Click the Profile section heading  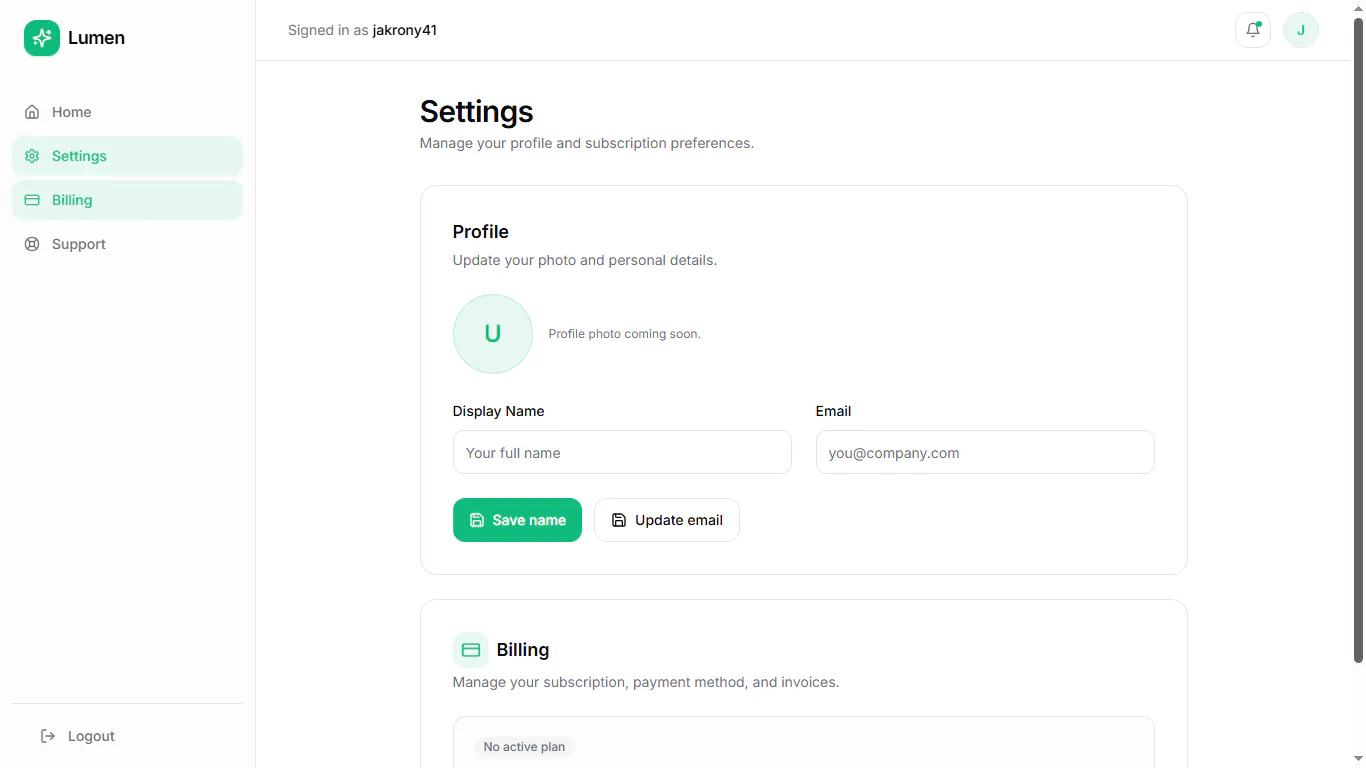(481, 232)
